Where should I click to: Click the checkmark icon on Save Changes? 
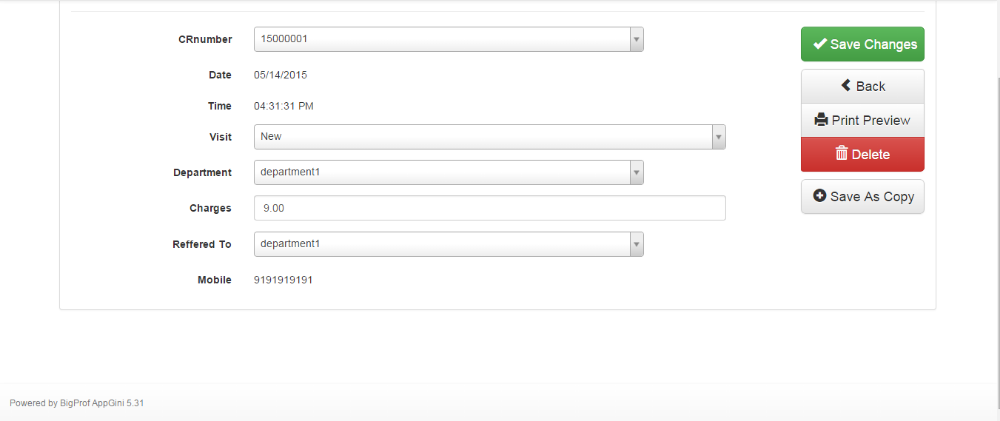click(820, 44)
